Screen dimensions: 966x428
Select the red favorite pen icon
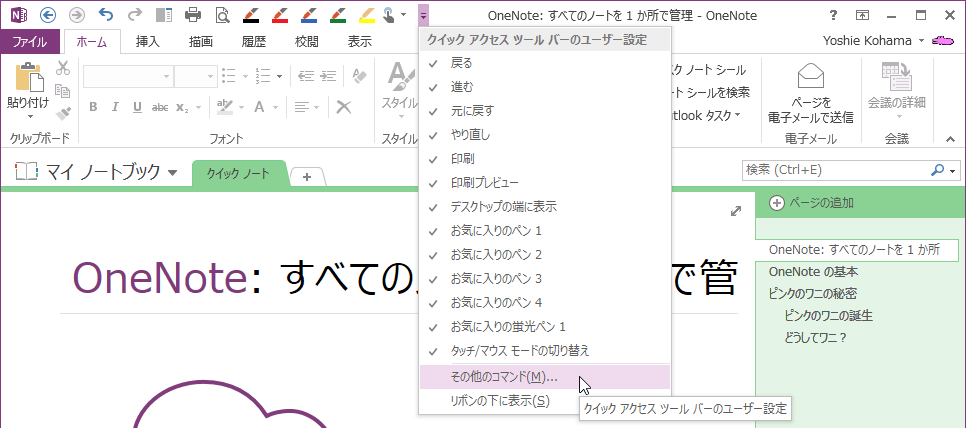[x=280, y=15]
